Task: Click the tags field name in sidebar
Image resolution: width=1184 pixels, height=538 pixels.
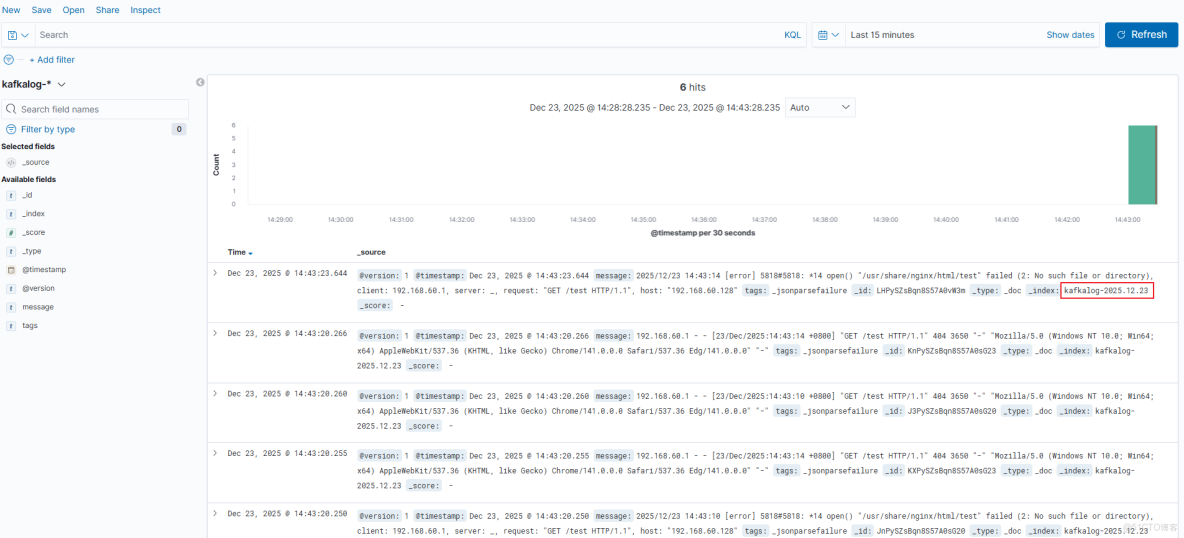Action: pyautogui.click(x=30, y=326)
